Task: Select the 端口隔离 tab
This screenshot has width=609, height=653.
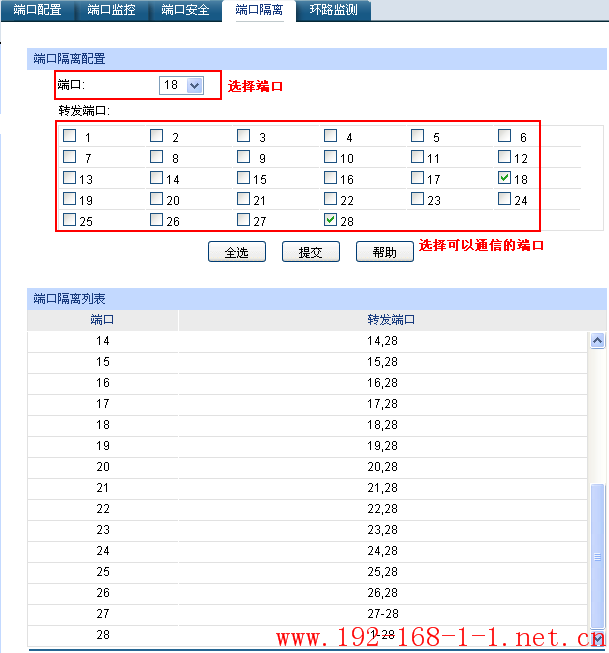Action: pyautogui.click(x=259, y=10)
